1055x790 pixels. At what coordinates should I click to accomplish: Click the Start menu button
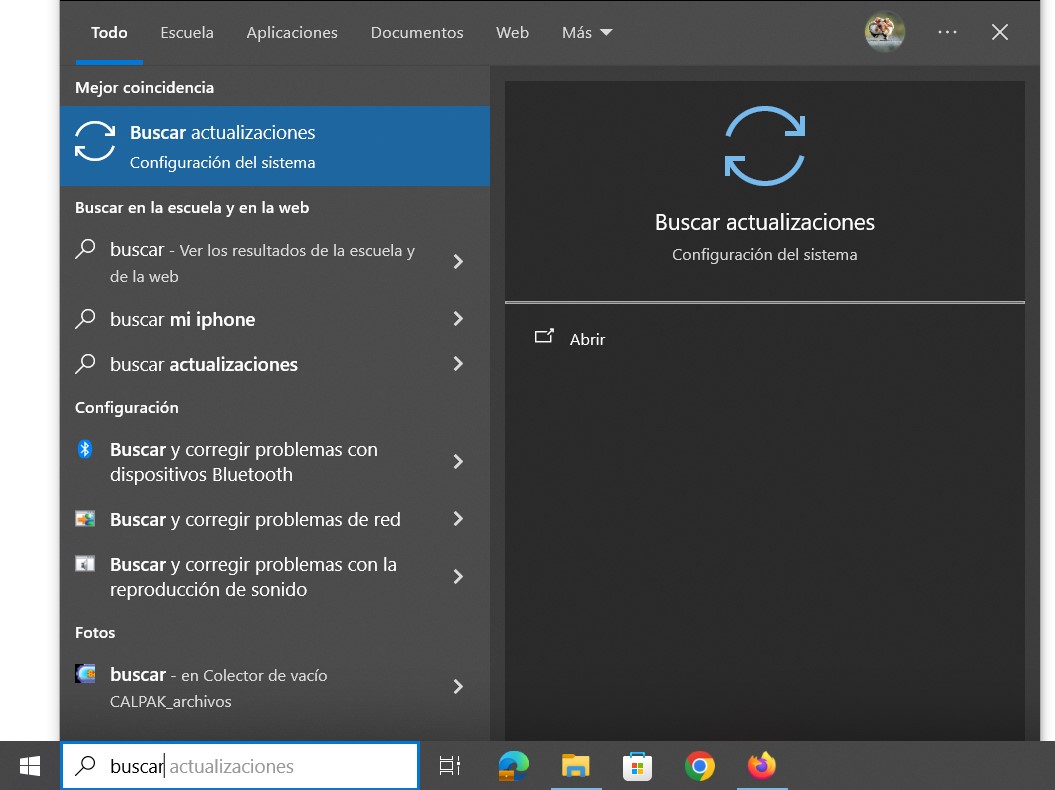coord(28,765)
